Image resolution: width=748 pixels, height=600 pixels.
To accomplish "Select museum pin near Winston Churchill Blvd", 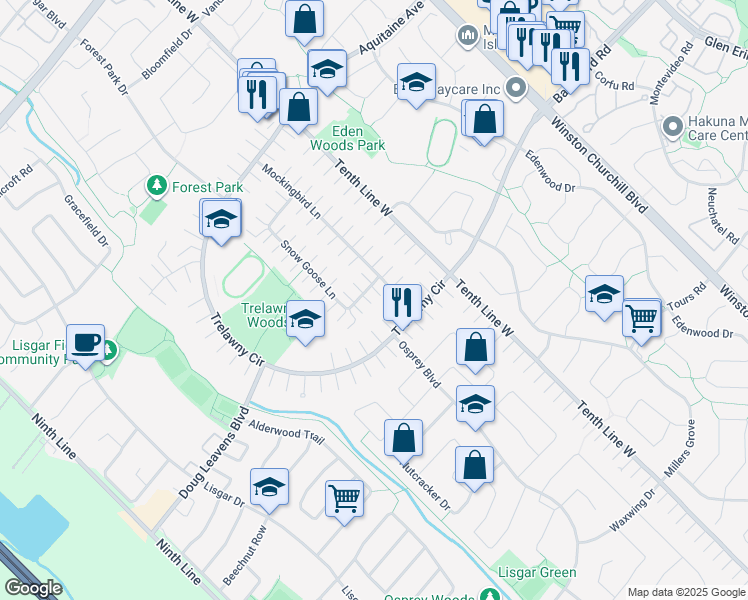I will click(468, 36).
